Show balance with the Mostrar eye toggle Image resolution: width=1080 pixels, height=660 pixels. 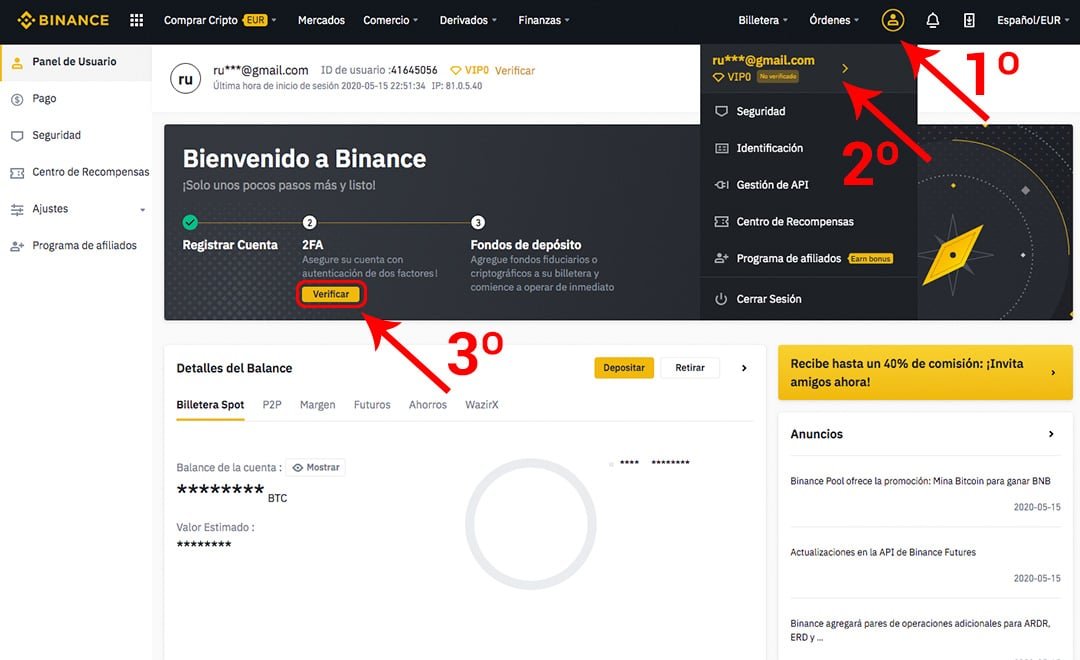tap(315, 467)
